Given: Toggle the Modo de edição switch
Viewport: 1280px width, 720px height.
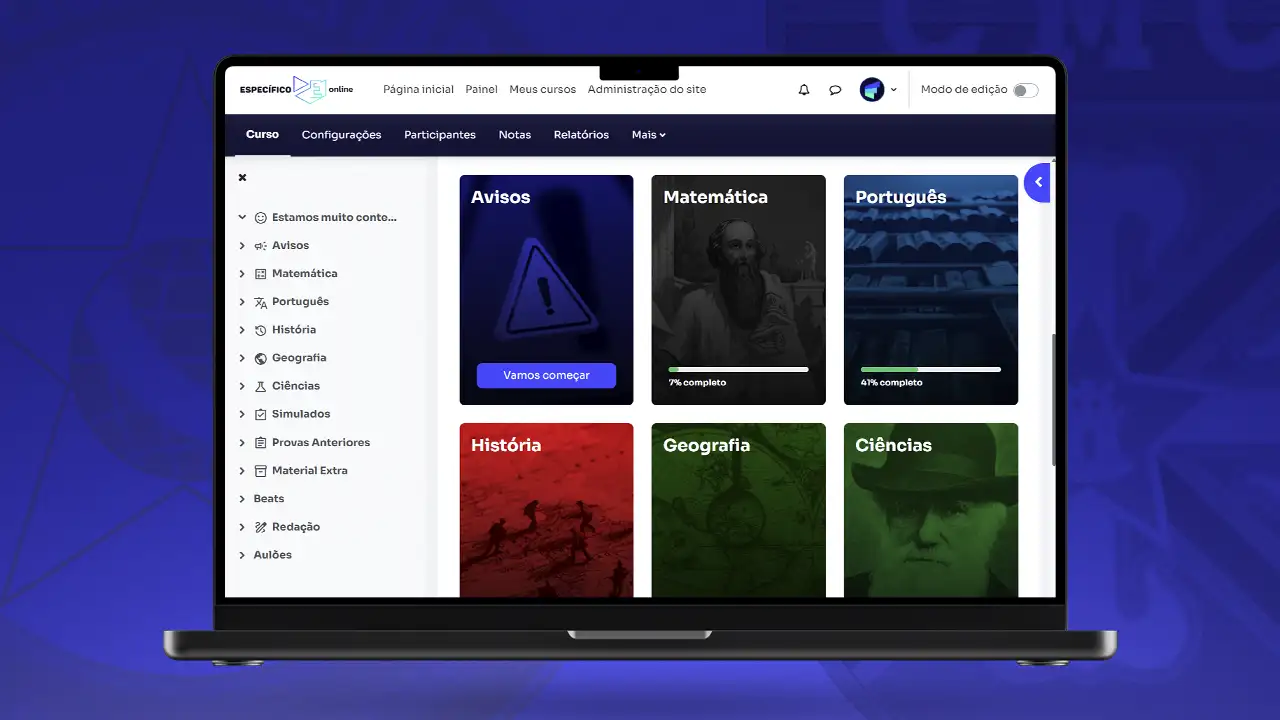Looking at the screenshot, I should (1025, 90).
